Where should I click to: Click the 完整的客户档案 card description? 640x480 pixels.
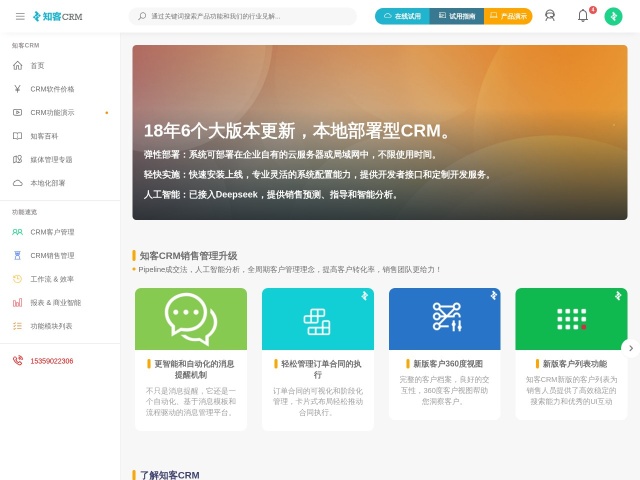point(444,390)
